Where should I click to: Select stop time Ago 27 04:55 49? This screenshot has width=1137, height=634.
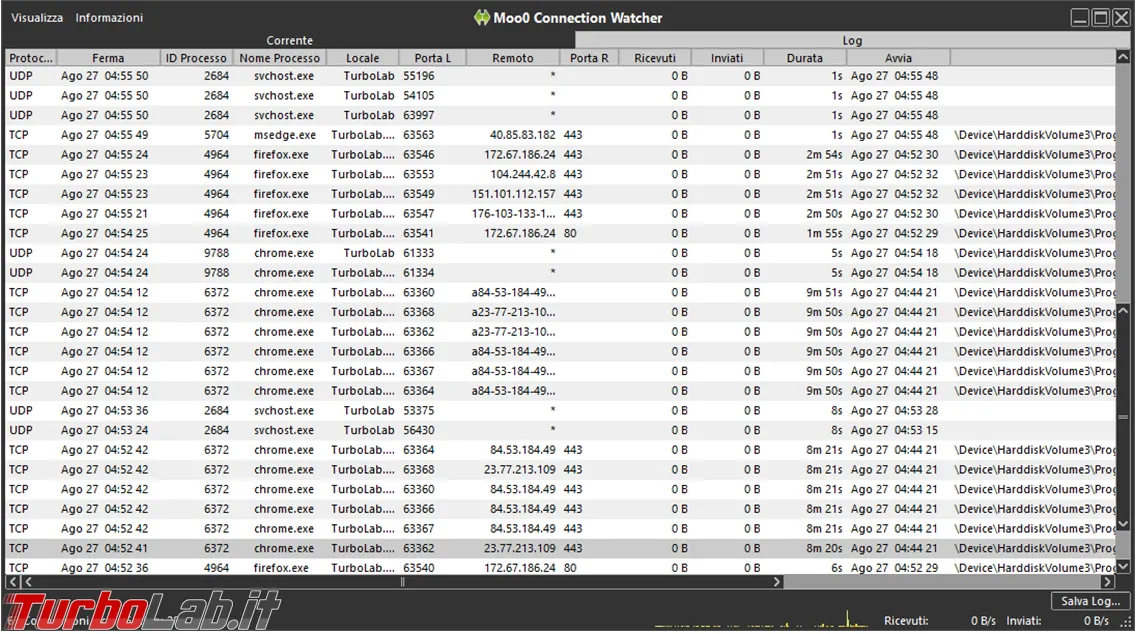pos(104,135)
